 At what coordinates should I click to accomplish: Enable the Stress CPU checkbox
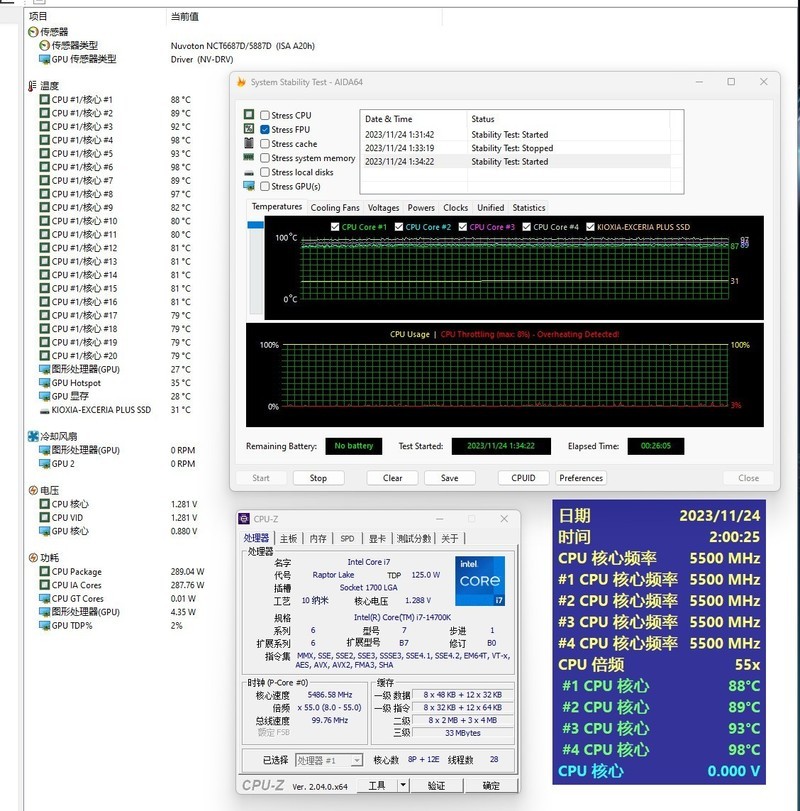tap(265, 115)
